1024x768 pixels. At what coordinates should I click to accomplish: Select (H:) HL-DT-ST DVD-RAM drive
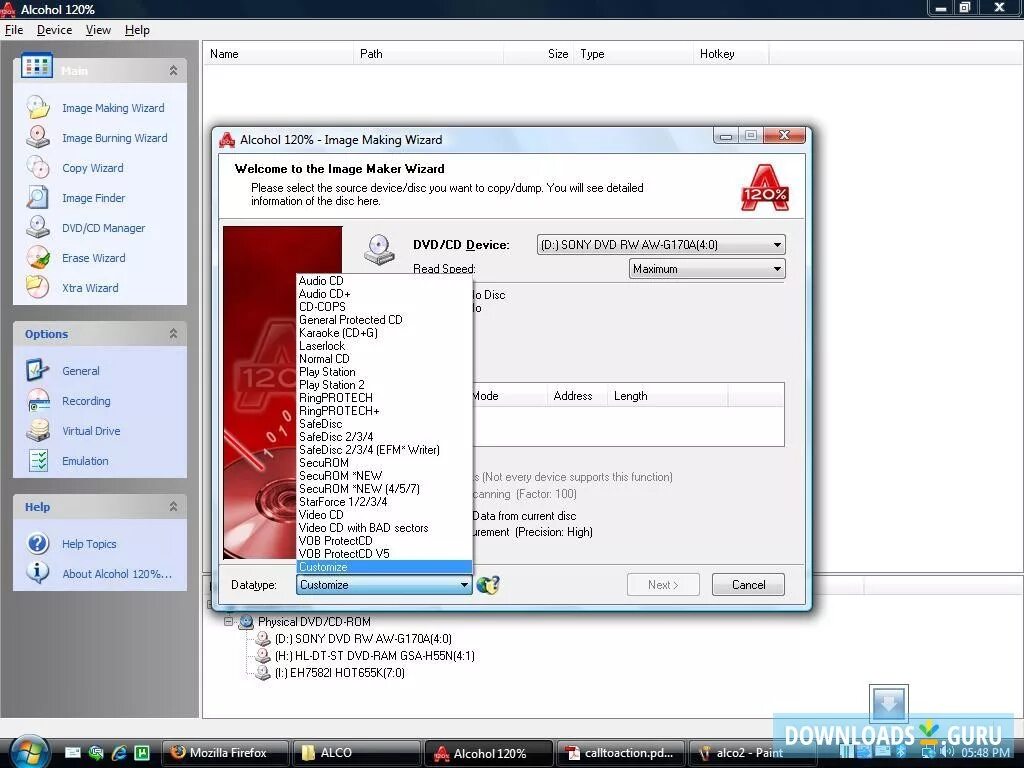pos(374,656)
